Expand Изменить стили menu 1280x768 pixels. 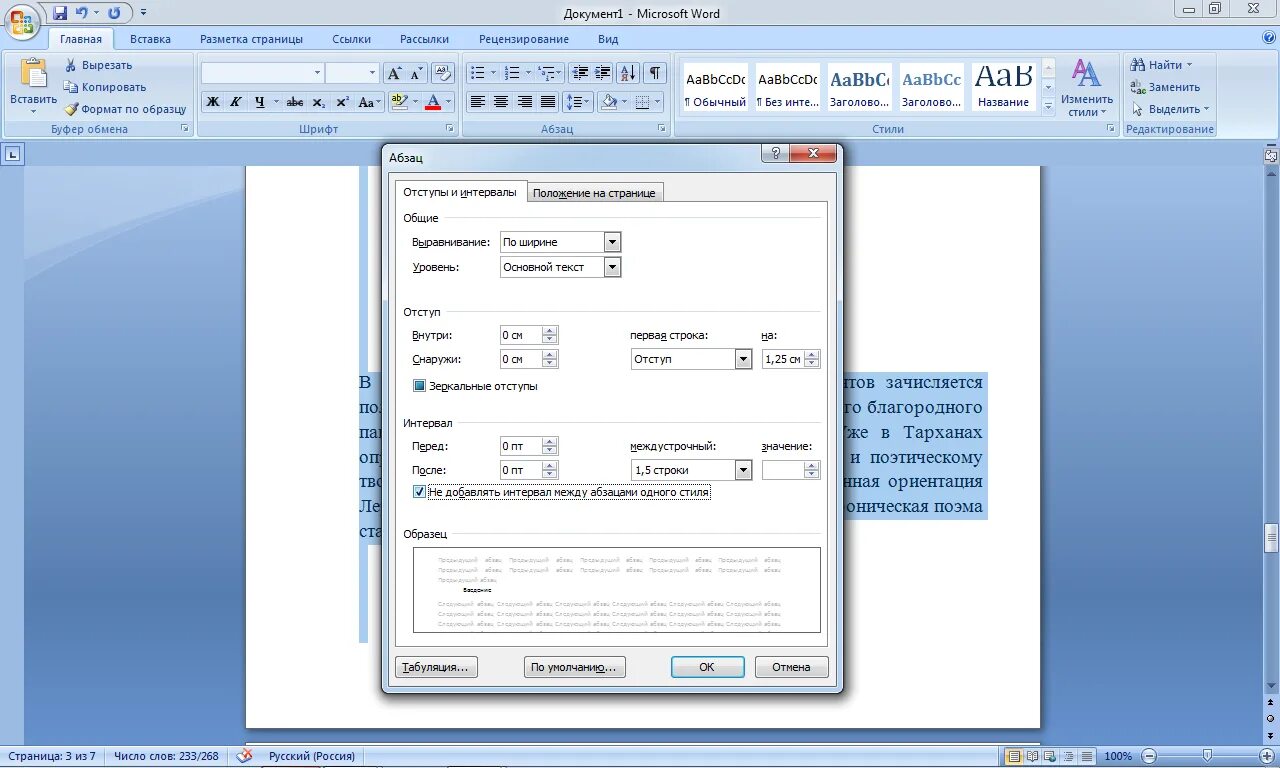pyautogui.click(x=1086, y=86)
